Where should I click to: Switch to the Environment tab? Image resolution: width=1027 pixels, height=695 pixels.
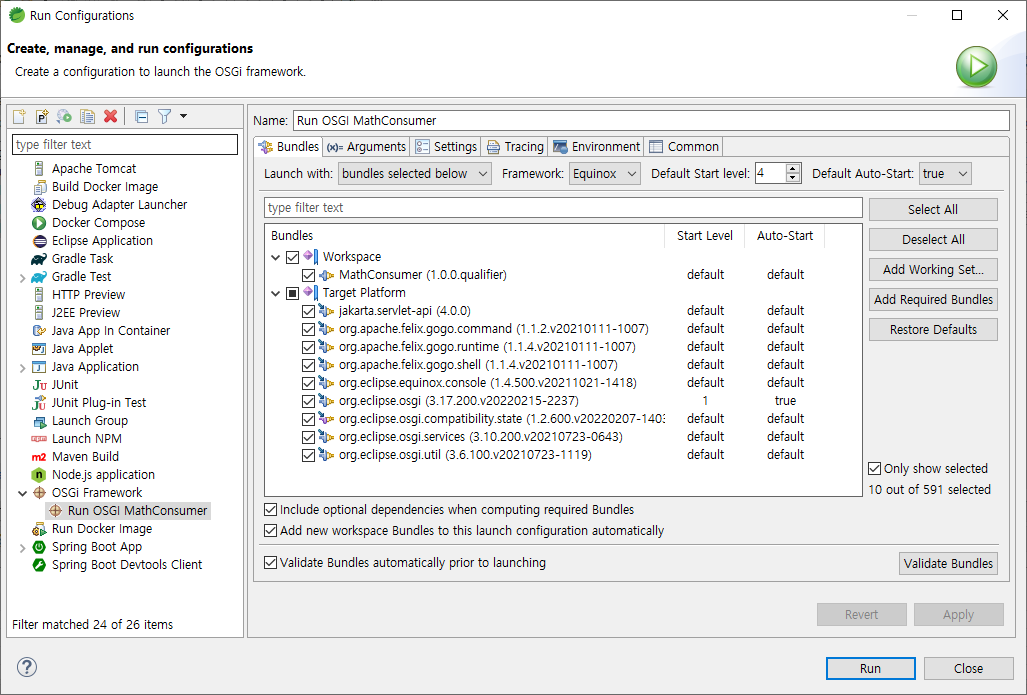click(x=597, y=147)
